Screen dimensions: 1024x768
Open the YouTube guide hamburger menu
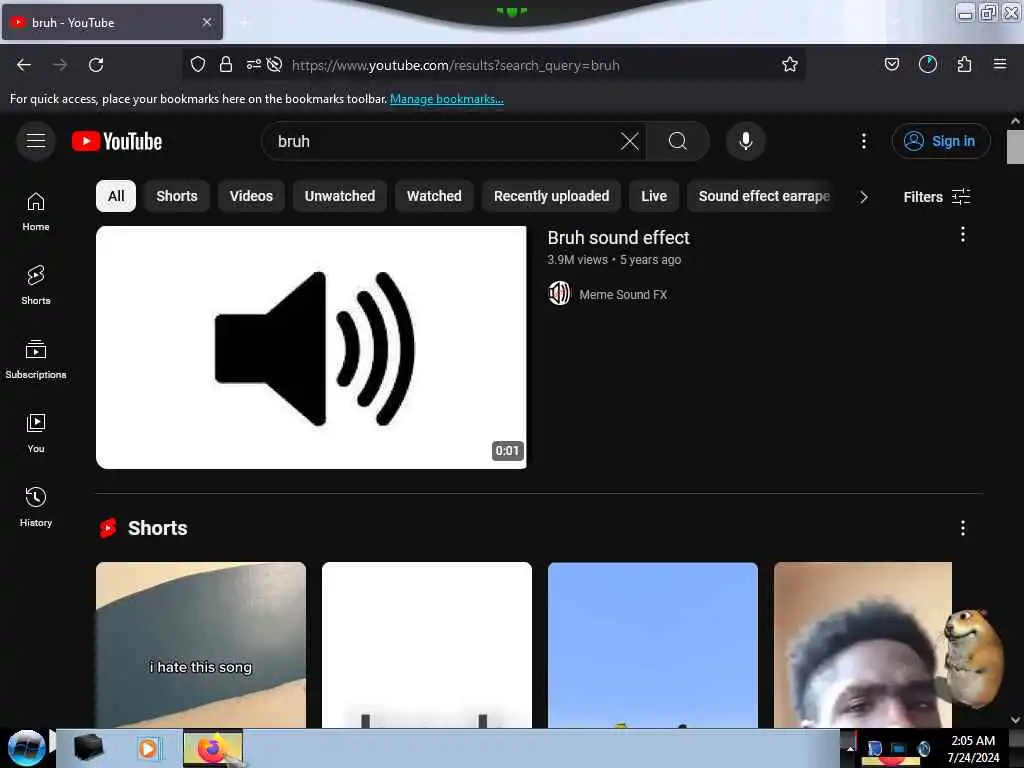click(x=36, y=141)
